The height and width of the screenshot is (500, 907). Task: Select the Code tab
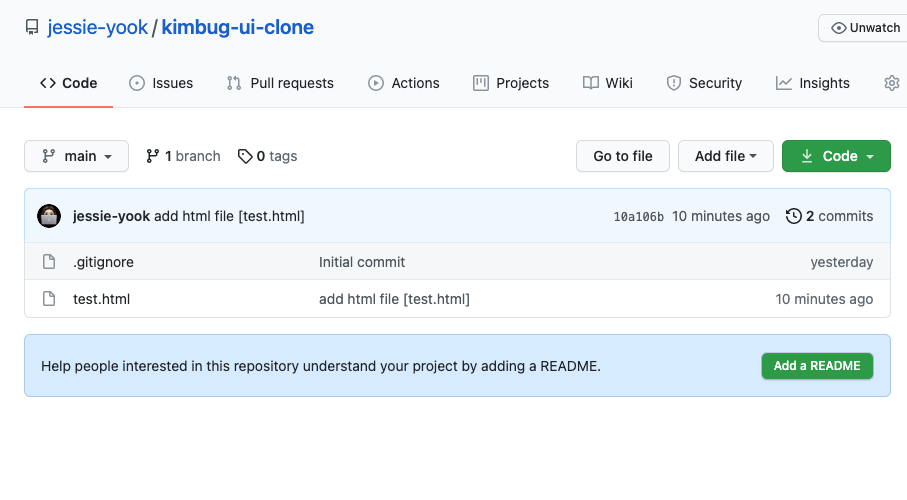(x=68, y=83)
